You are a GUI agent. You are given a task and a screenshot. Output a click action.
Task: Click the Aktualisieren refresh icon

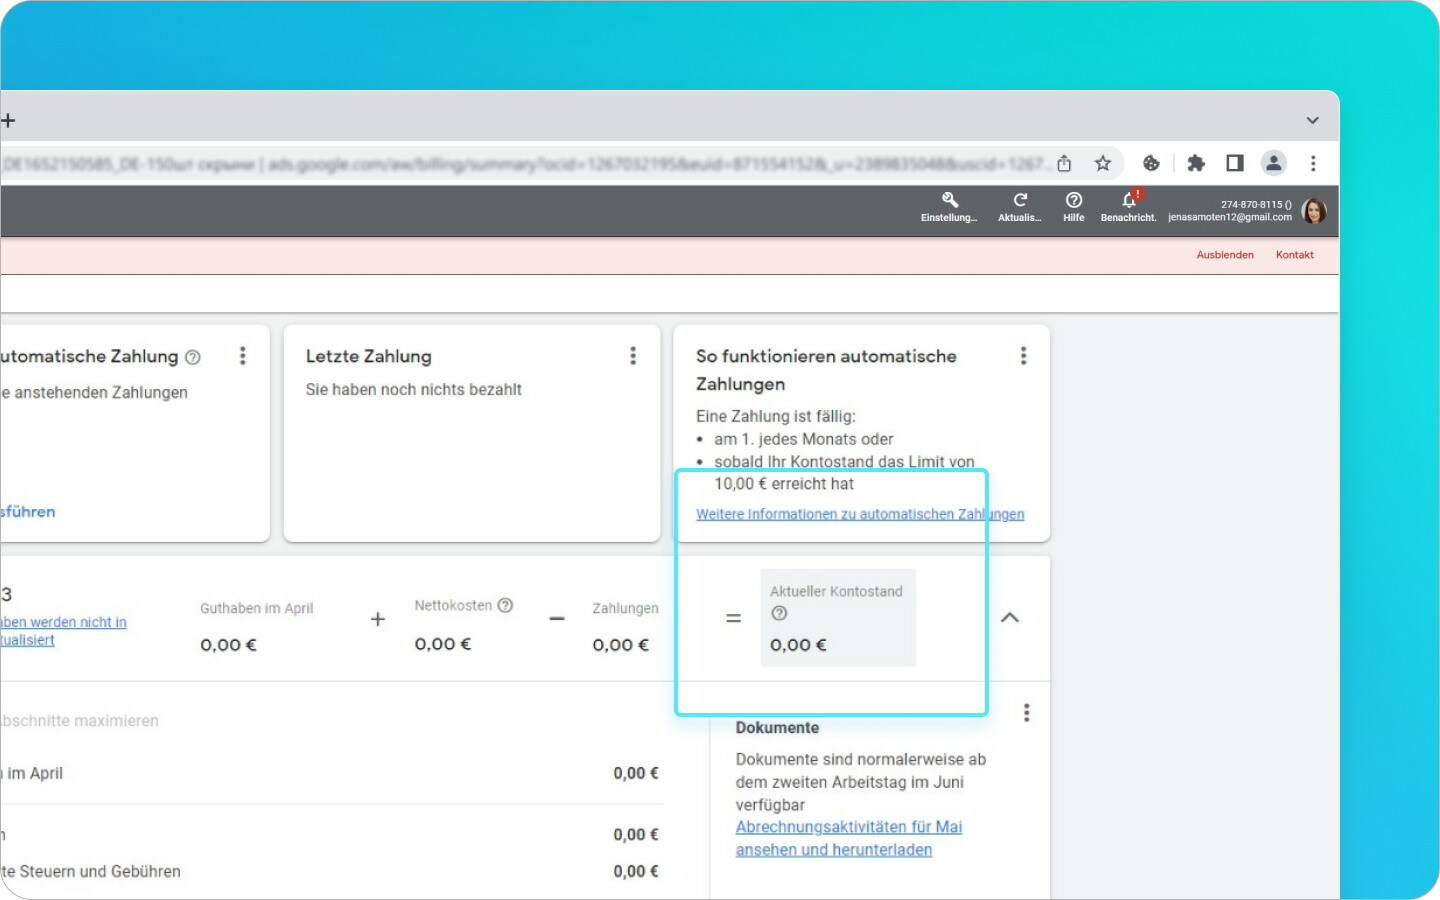click(1020, 207)
